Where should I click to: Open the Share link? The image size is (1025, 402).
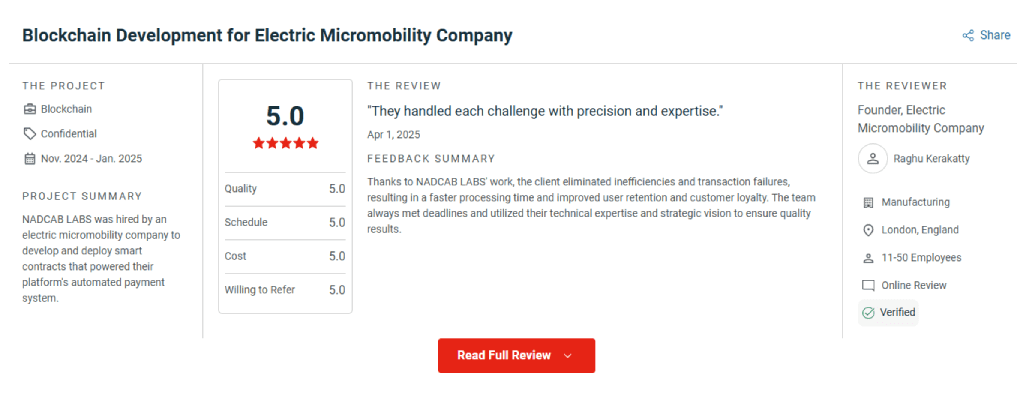[x=986, y=35]
